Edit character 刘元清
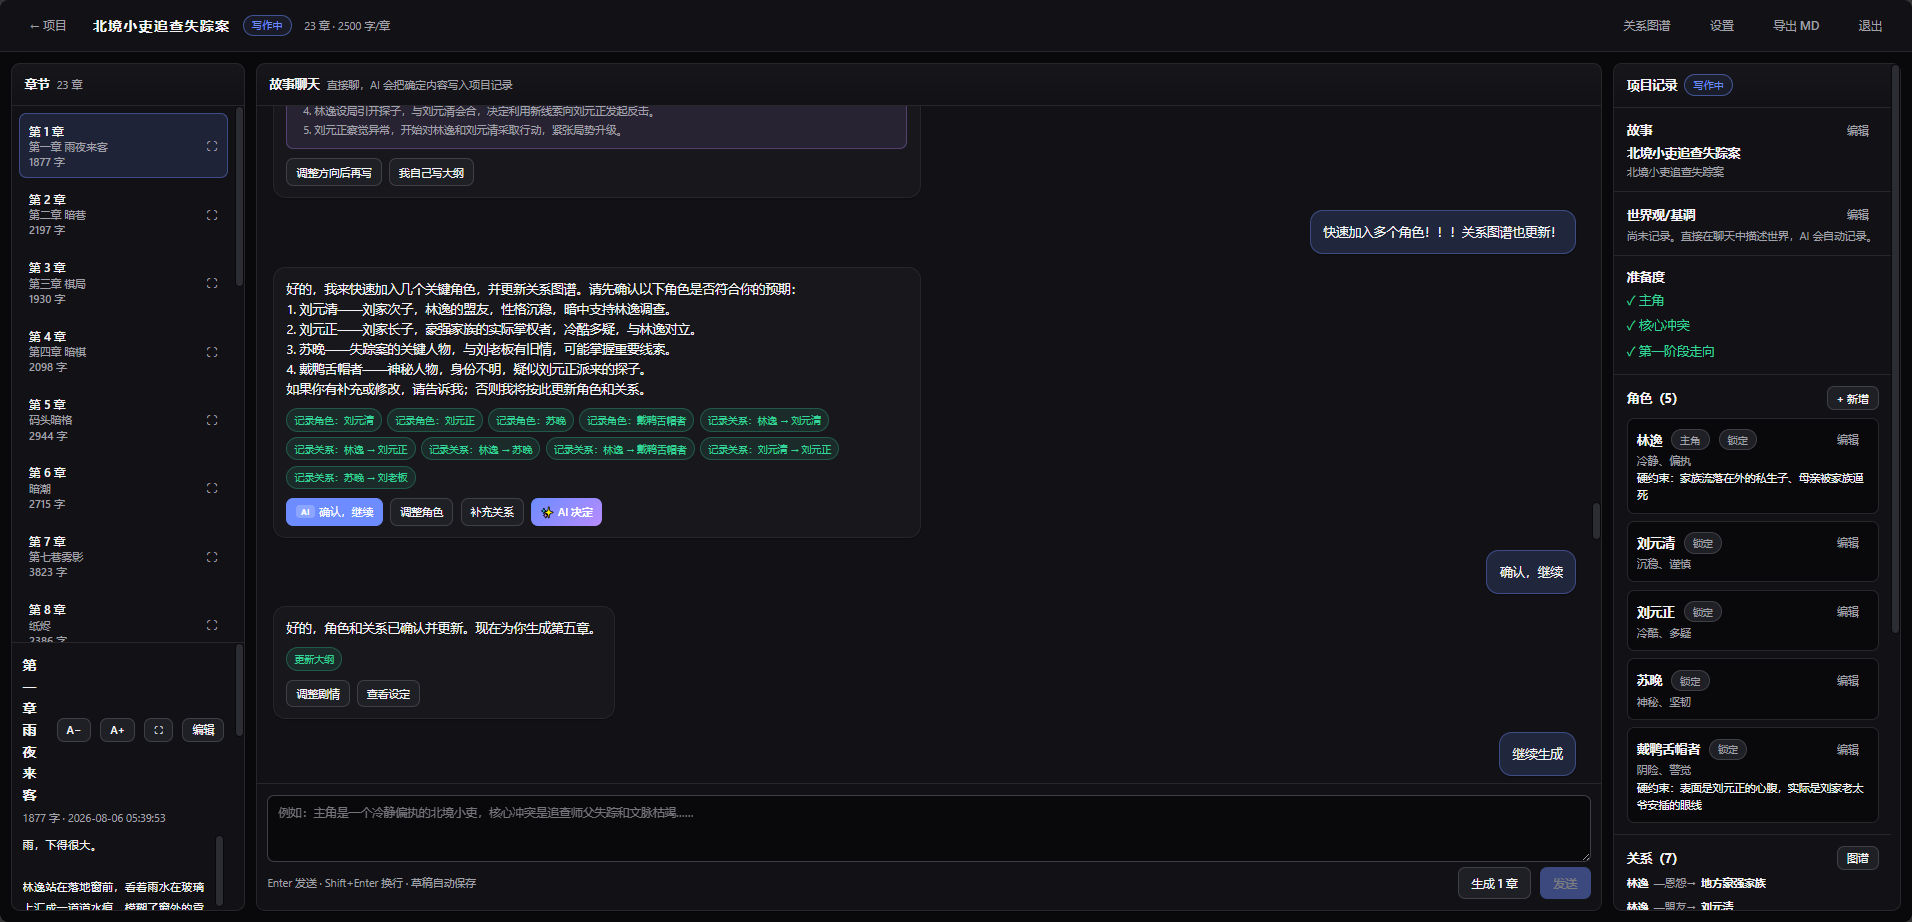1912x922 pixels. (x=1847, y=543)
